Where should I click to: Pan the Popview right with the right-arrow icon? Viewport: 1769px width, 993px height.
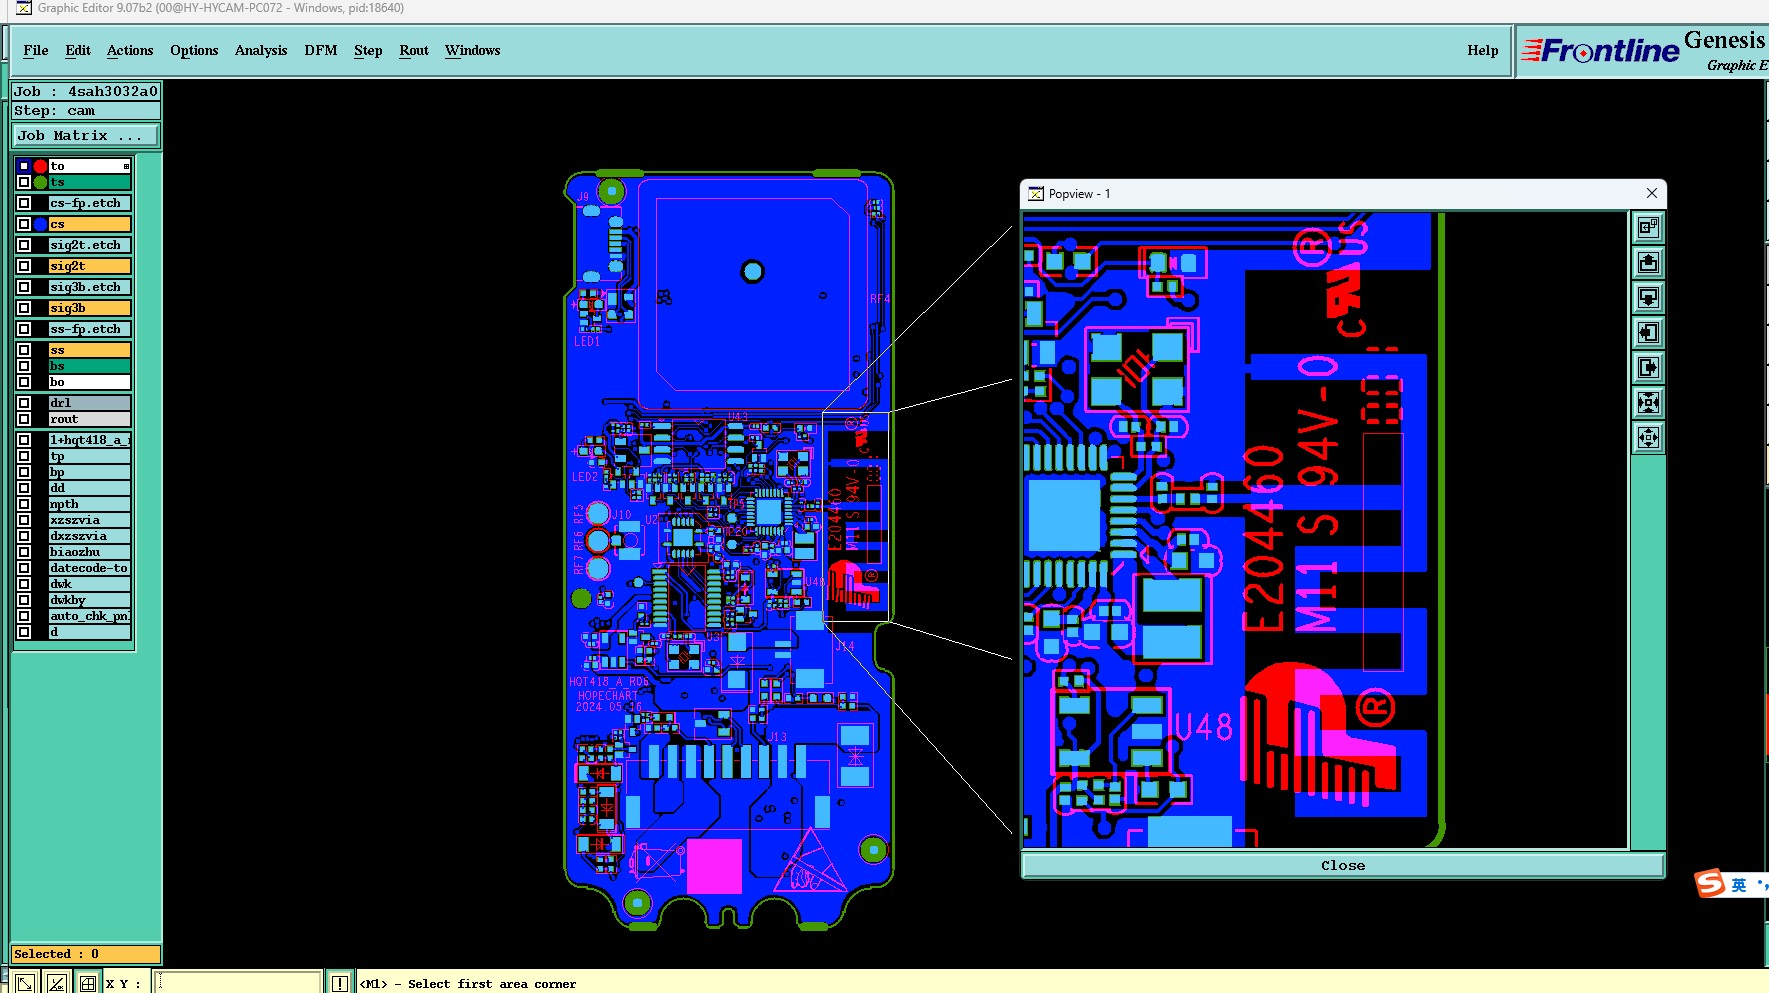point(1648,368)
